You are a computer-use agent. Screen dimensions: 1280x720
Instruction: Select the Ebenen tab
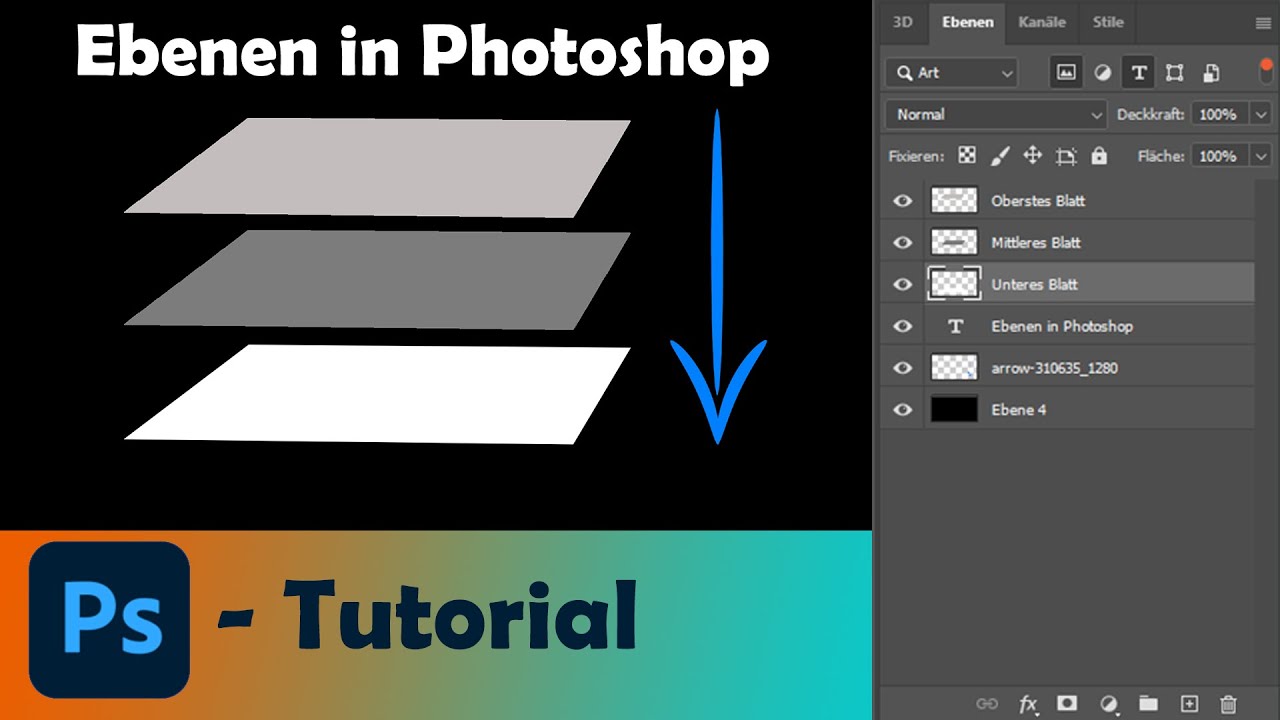(968, 22)
